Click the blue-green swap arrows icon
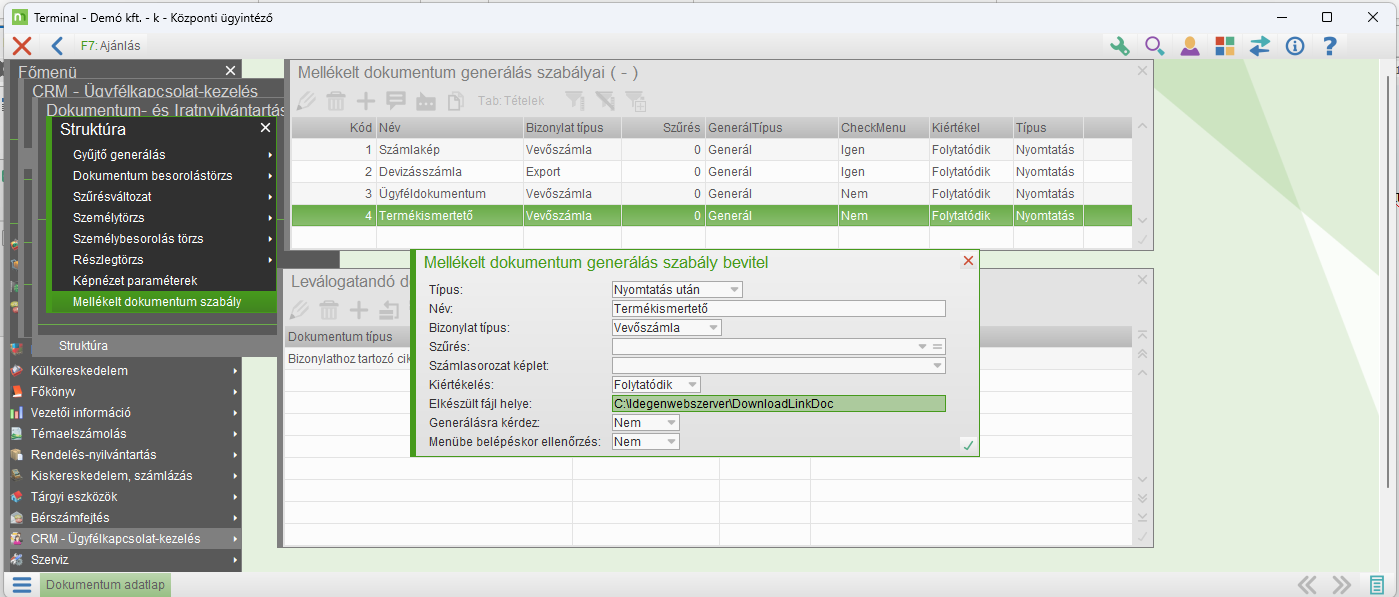The width and height of the screenshot is (1399, 597). click(x=1260, y=46)
